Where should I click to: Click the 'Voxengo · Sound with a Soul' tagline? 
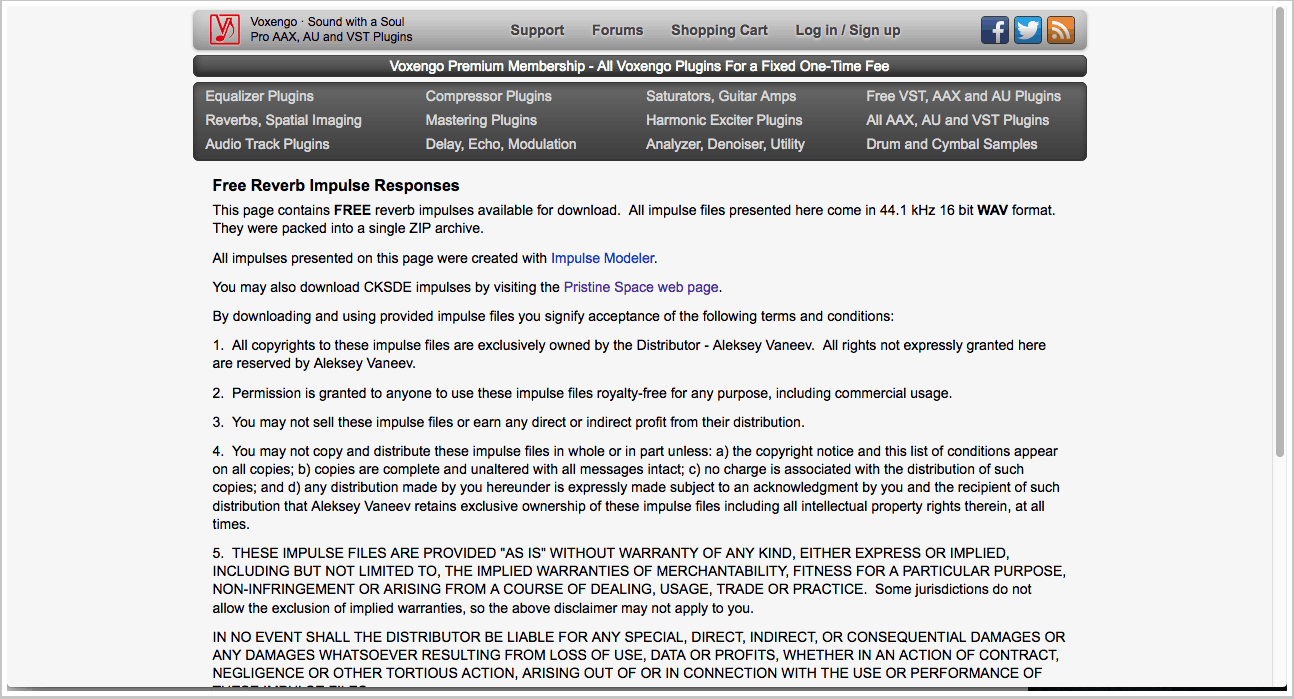(x=327, y=22)
